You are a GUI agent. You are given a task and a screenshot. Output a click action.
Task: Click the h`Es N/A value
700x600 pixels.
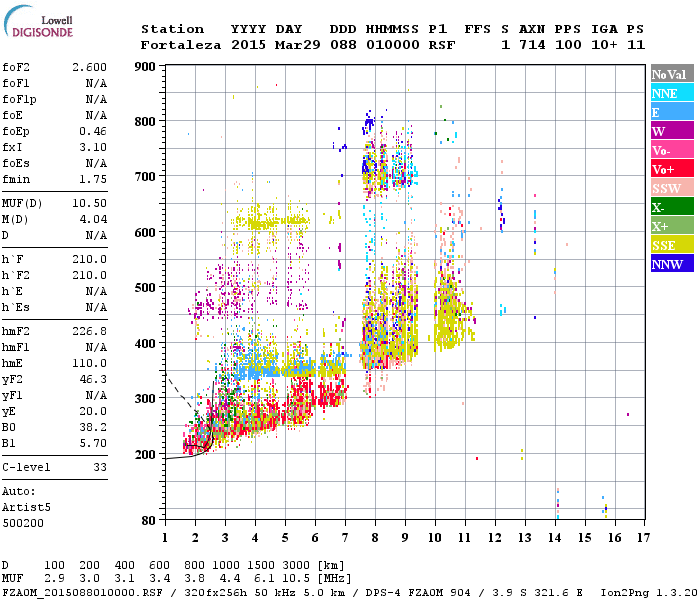[x=96, y=308]
